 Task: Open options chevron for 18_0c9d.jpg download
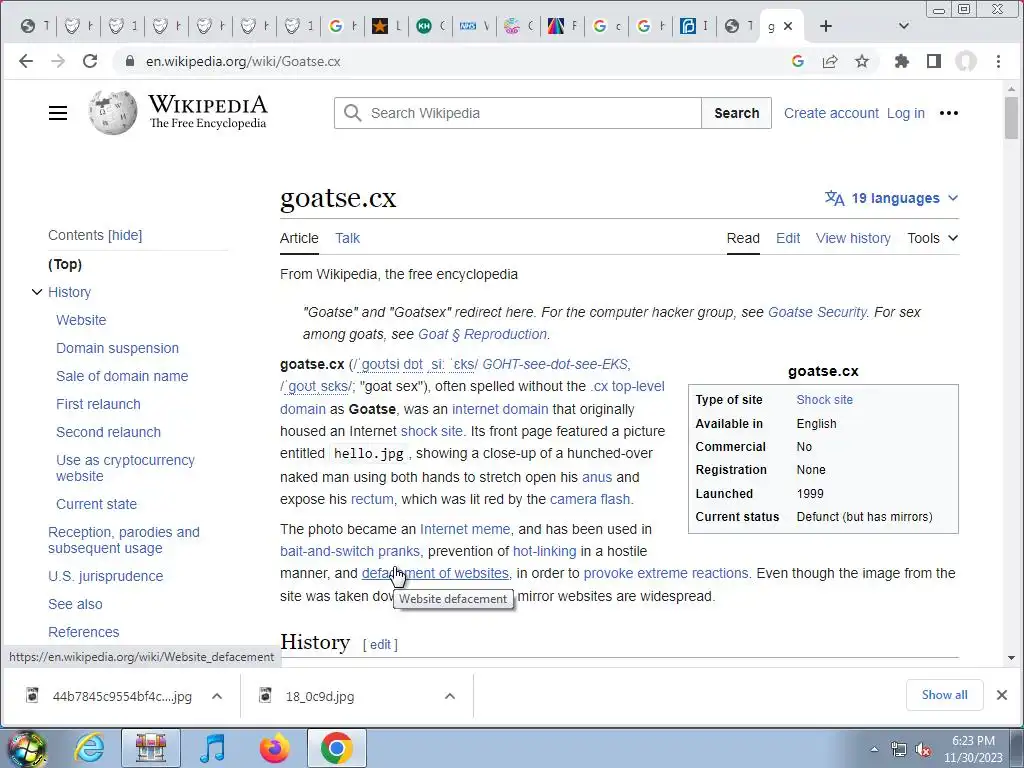[x=450, y=696]
